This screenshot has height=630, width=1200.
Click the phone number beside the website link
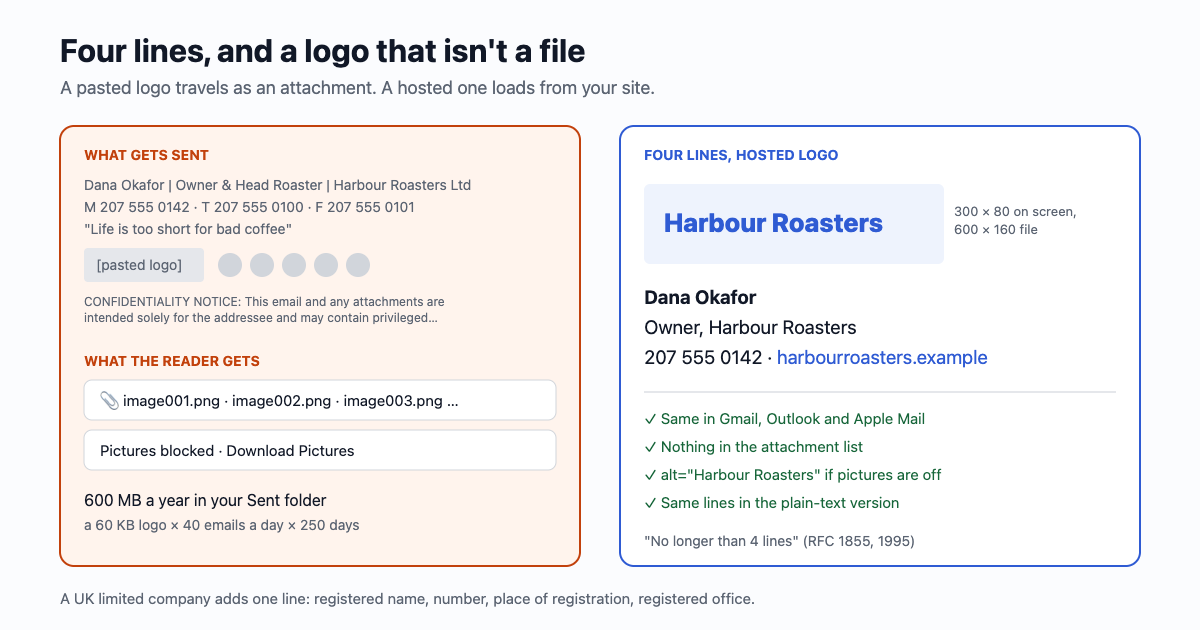703,358
